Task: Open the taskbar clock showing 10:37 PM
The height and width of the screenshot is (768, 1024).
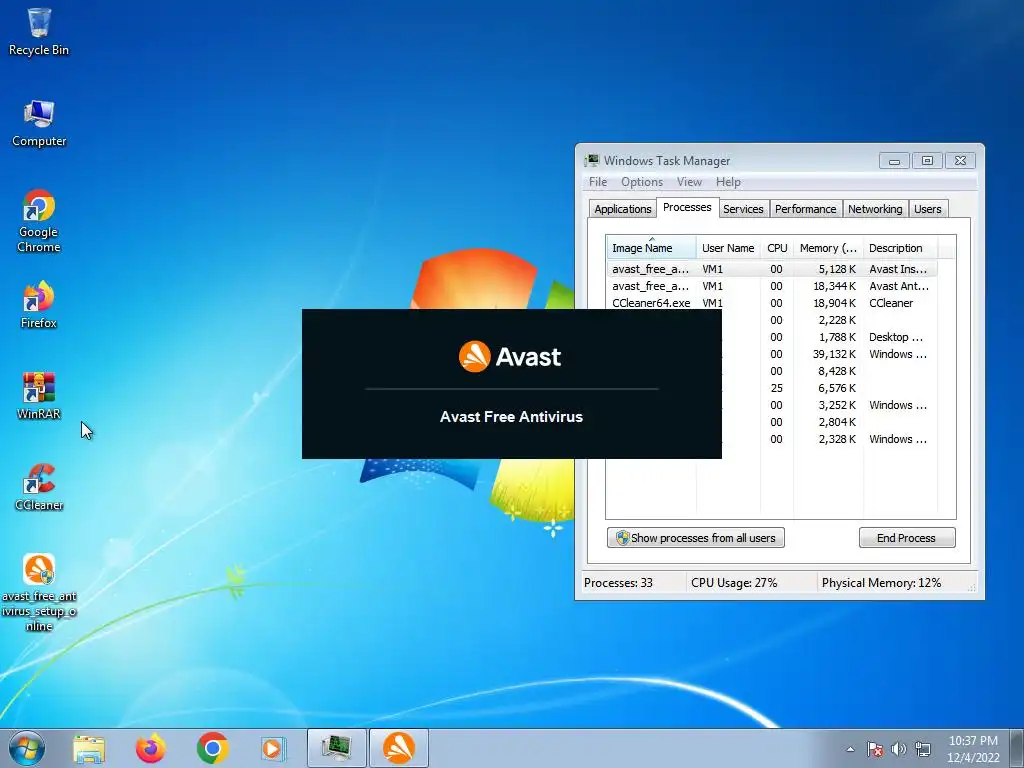Action: [x=973, y=749]
